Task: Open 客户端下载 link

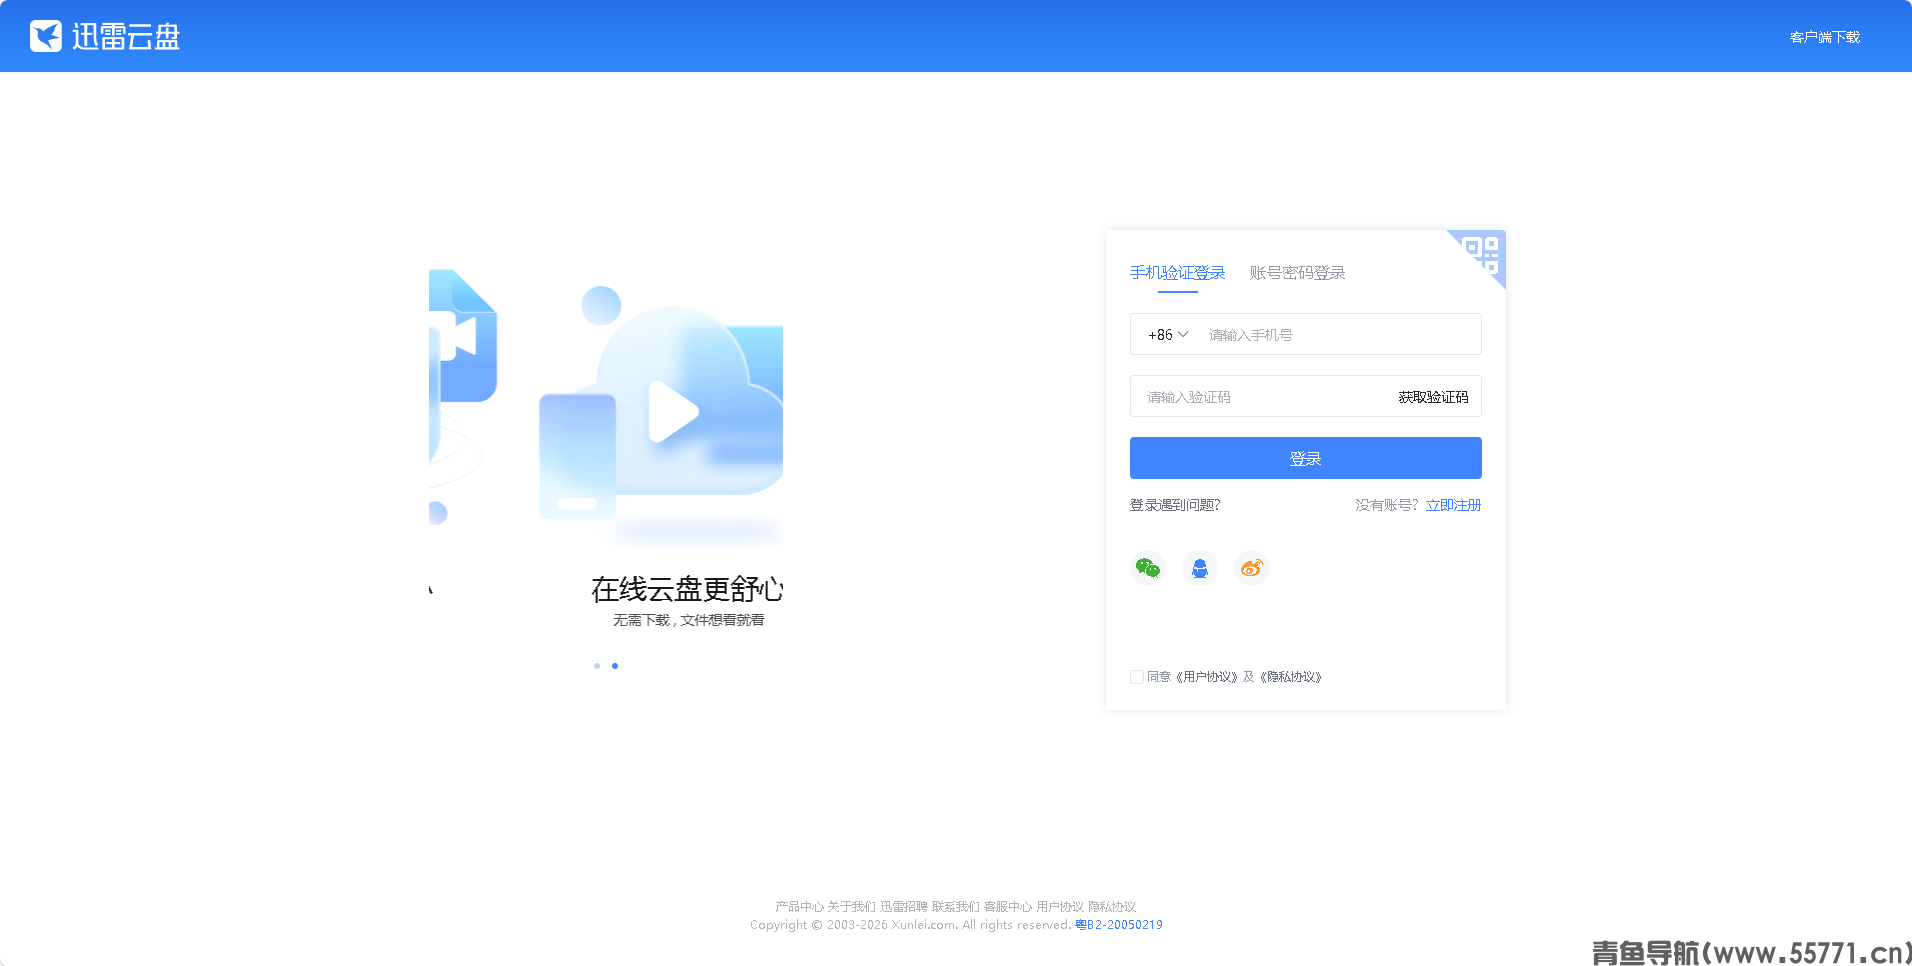Action: pyautogui.click(x=1825, y=37)
